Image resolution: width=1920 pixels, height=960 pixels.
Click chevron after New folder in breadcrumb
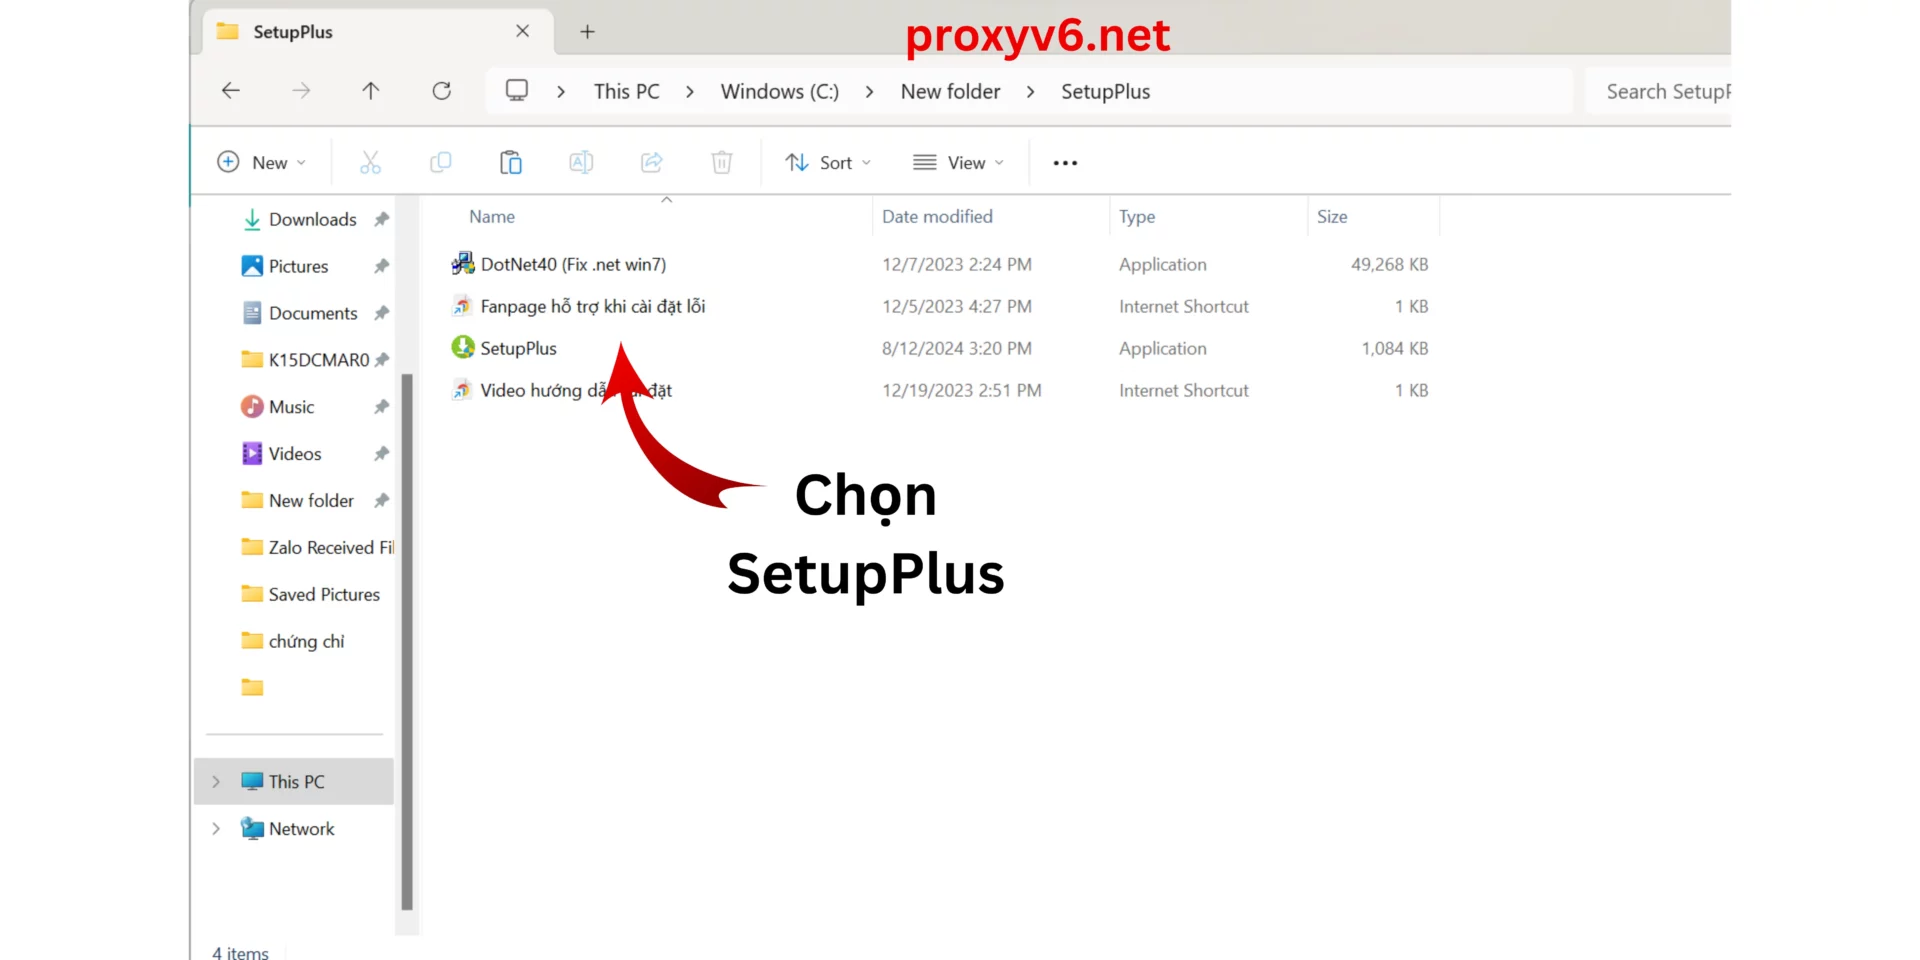tap(1030, 92)
